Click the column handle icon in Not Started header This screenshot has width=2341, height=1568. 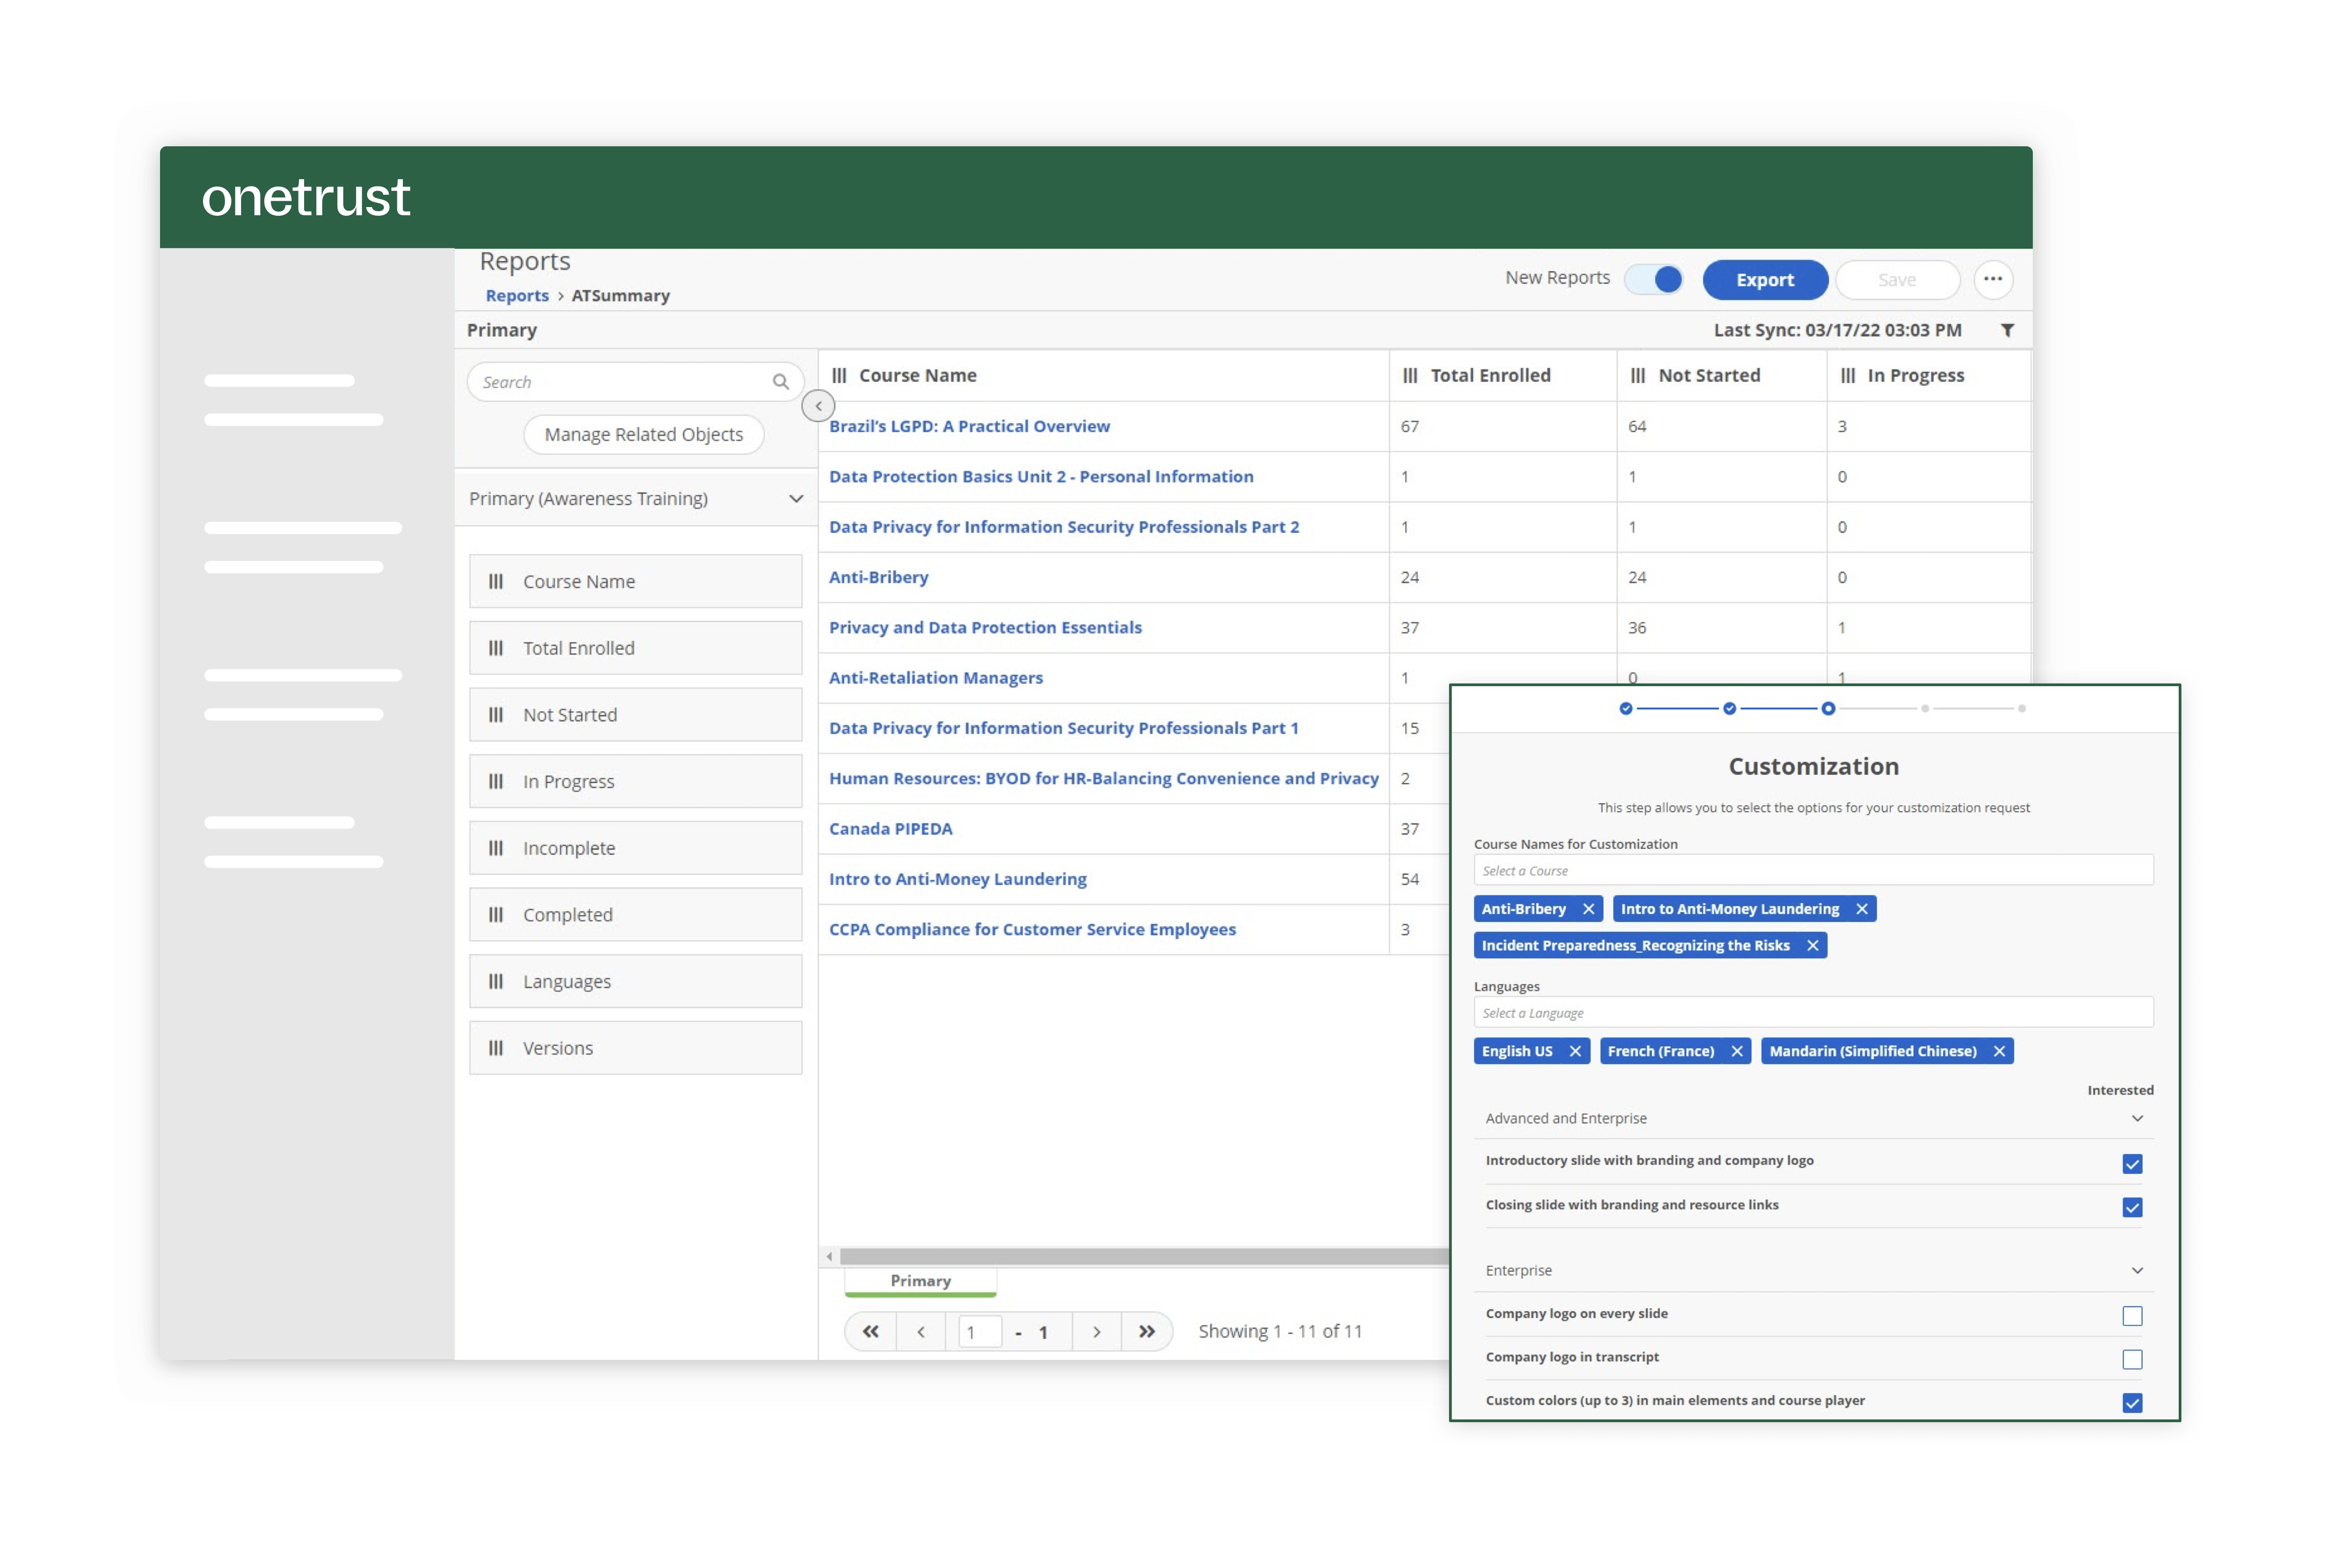tap(1638, 375)
